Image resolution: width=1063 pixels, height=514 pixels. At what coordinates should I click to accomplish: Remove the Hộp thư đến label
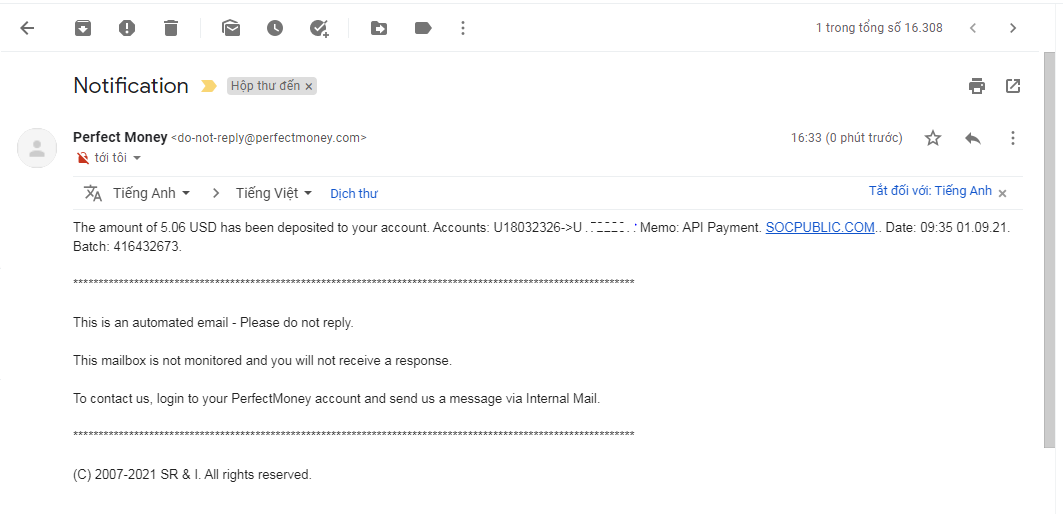click(309, 87)
